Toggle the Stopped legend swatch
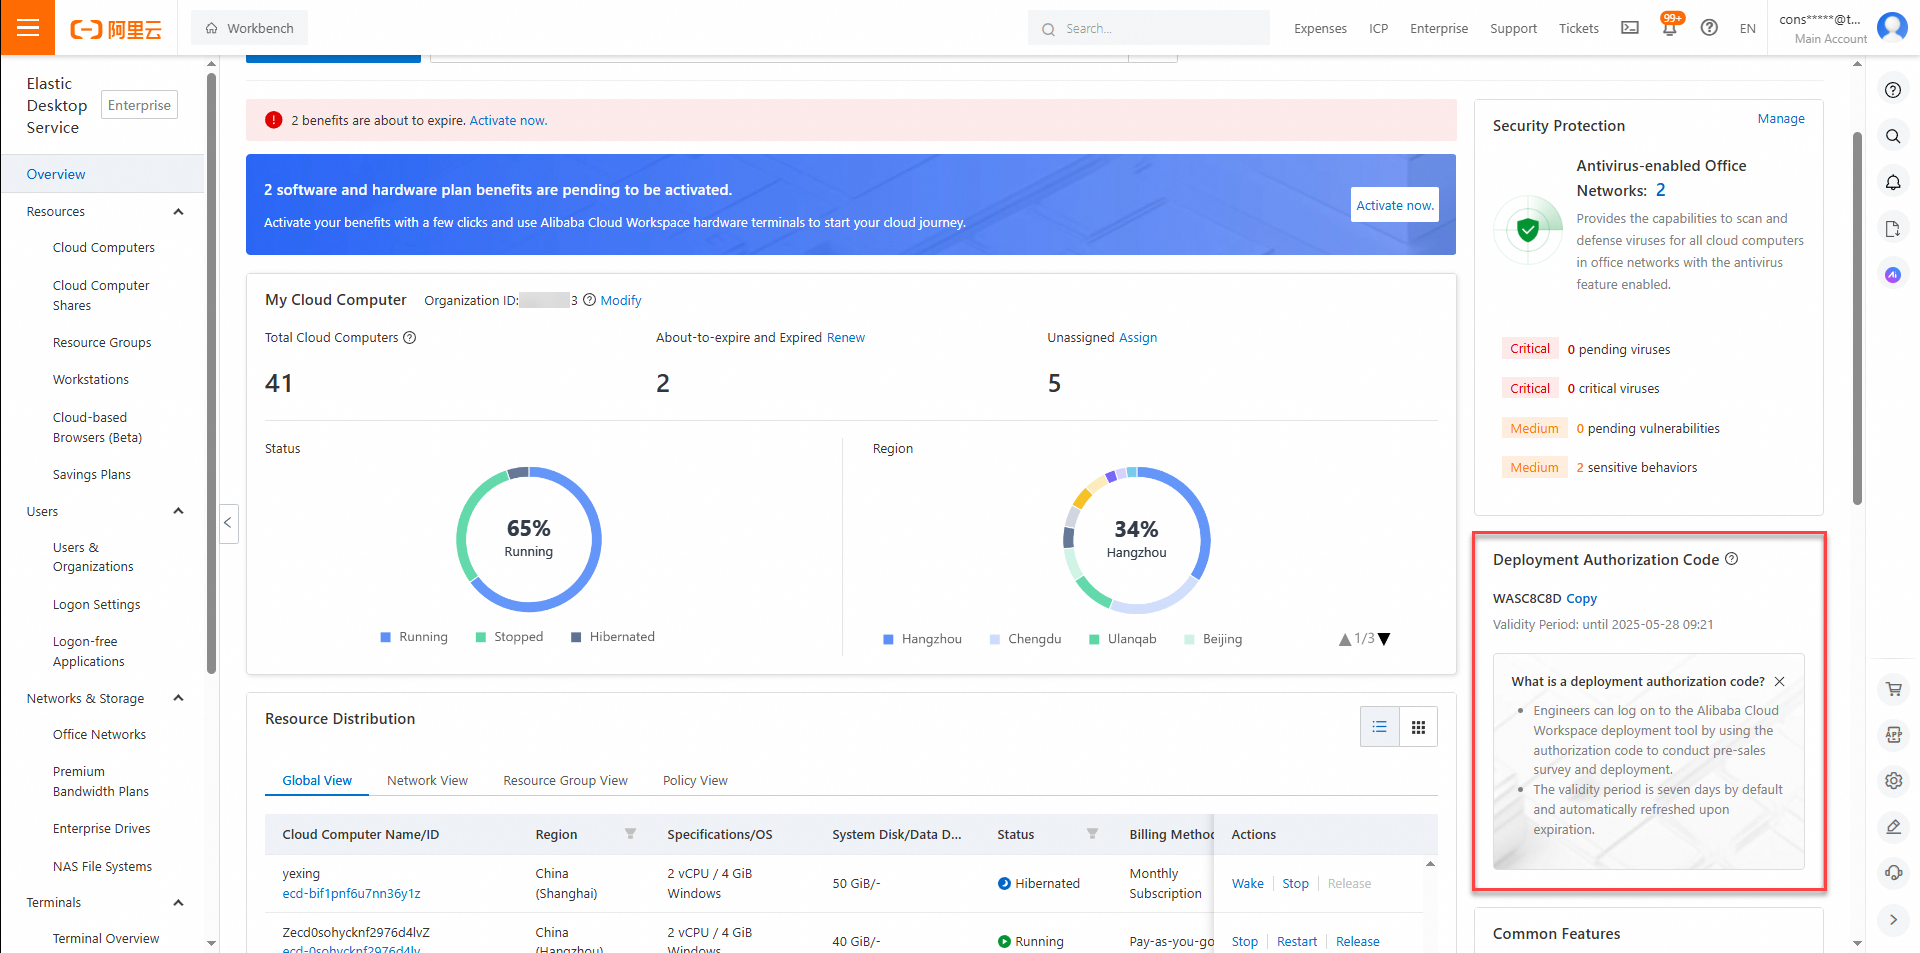Viewport: 1920px width, 953px height. 481,637
